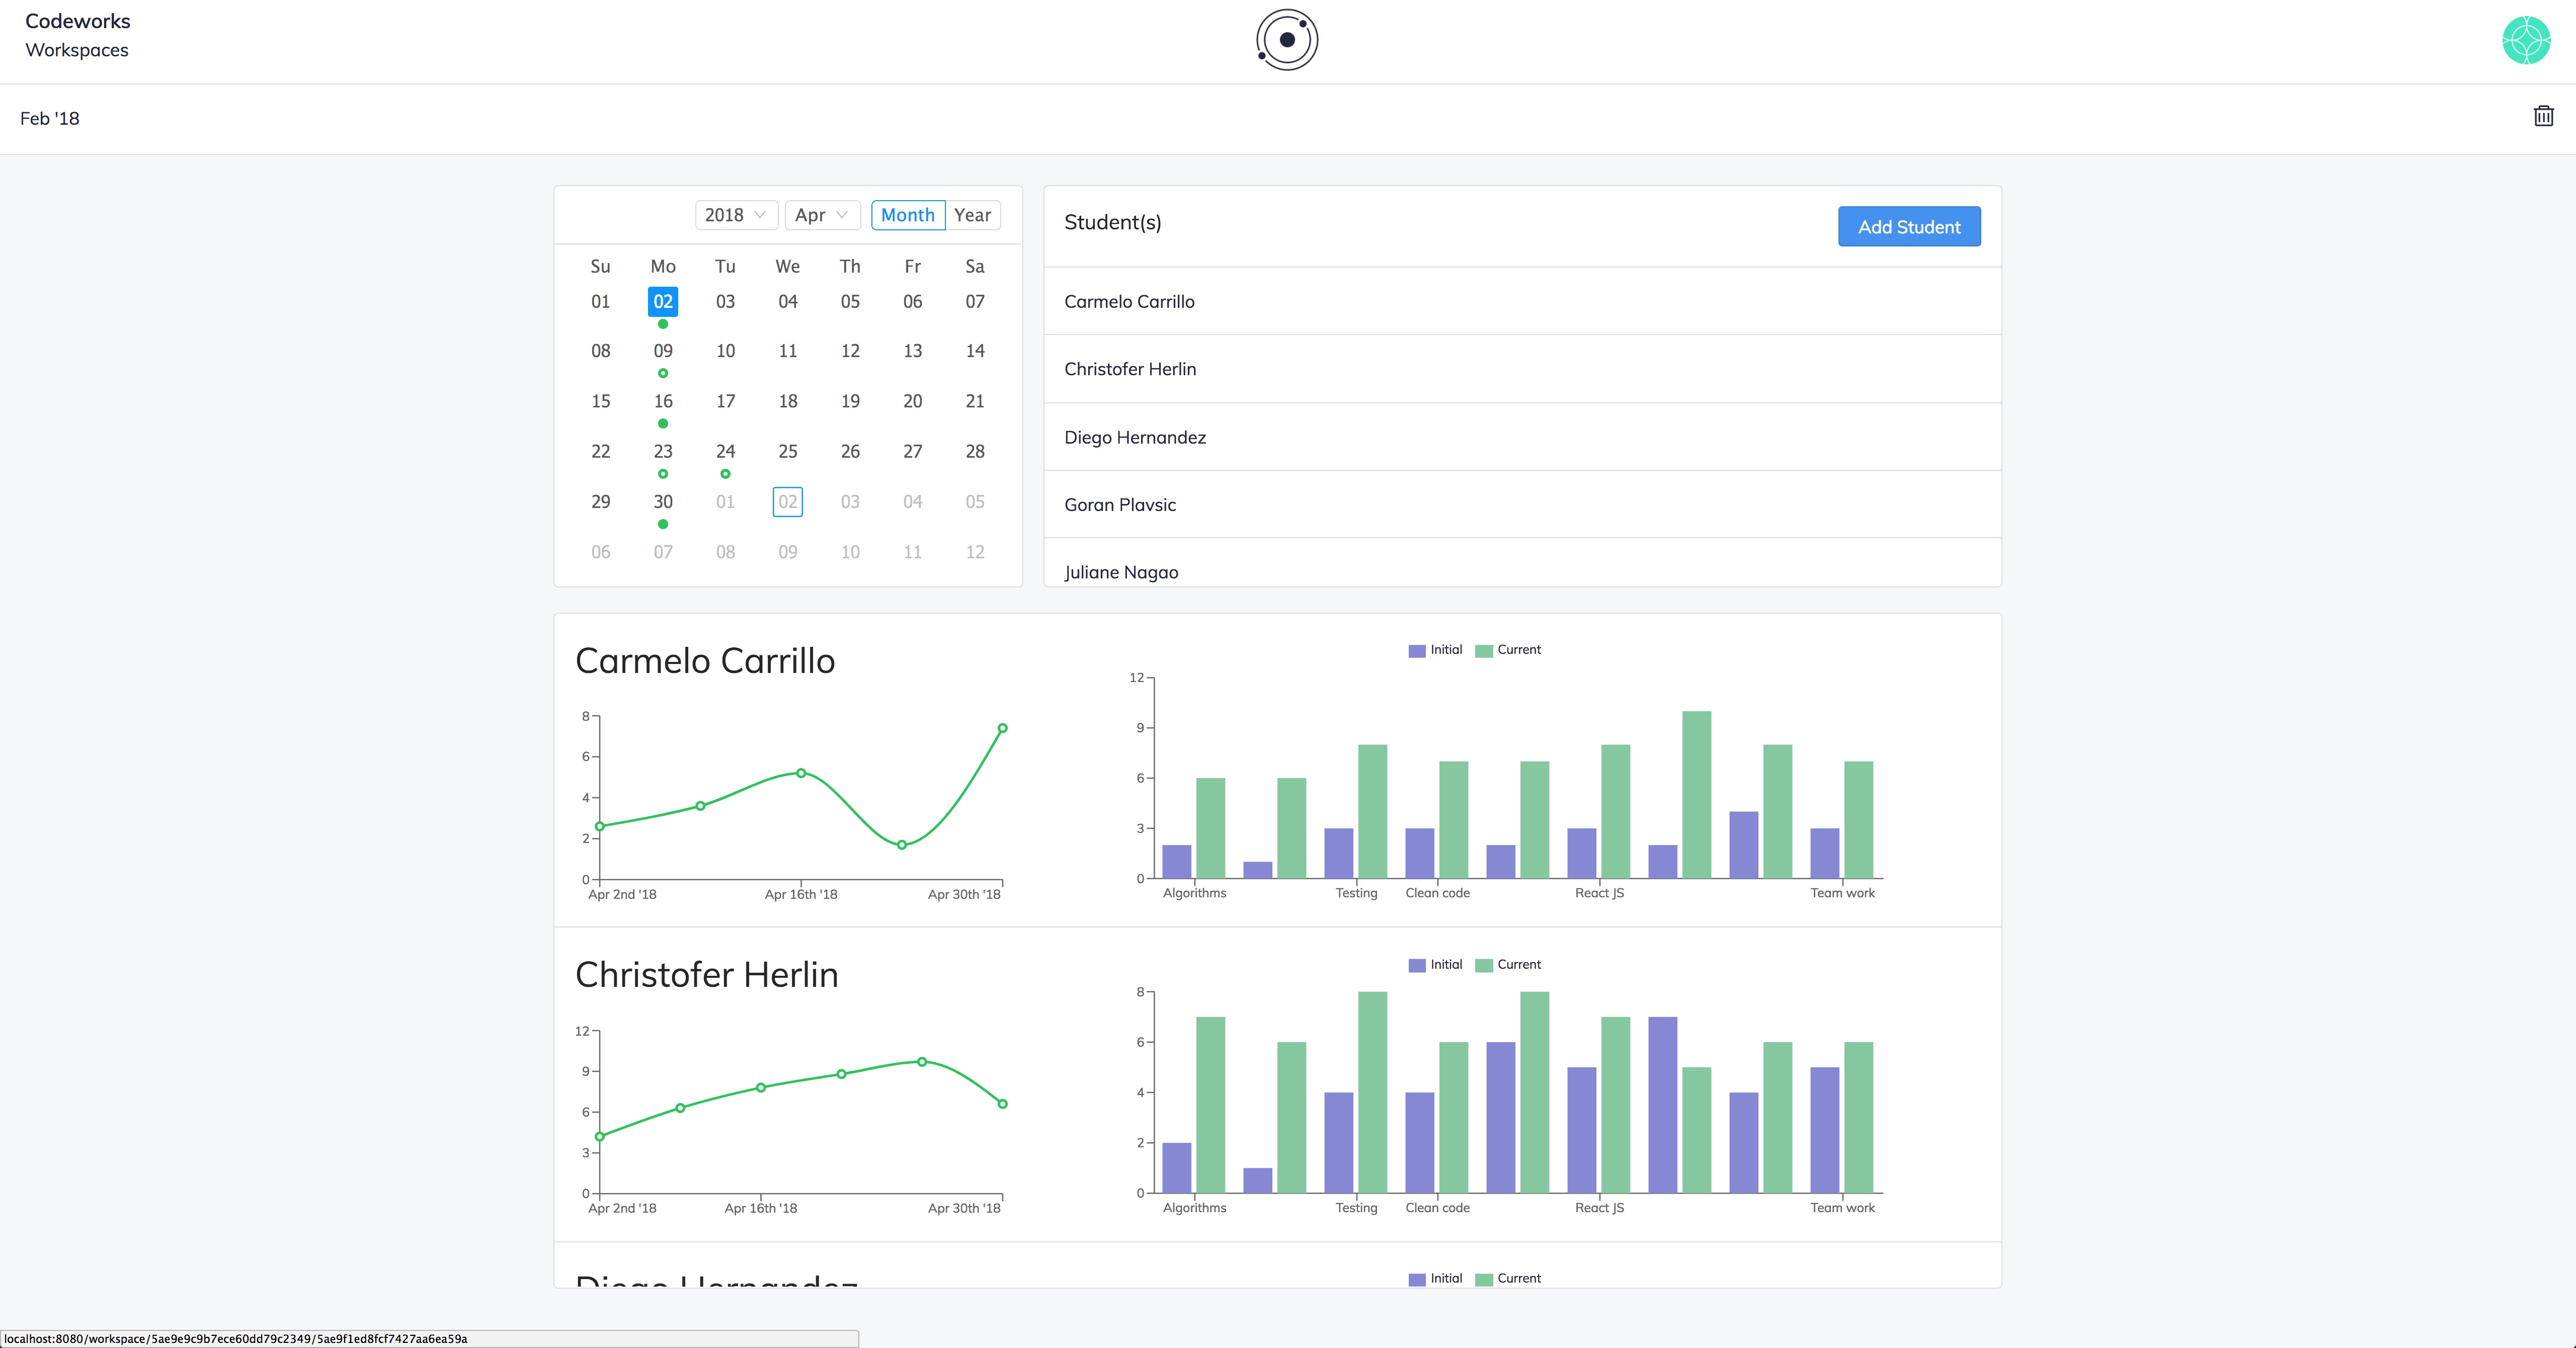Click the orbit logo at top center
The height and width of the screenshot is (1348, 2576).
coord(1287,40)
